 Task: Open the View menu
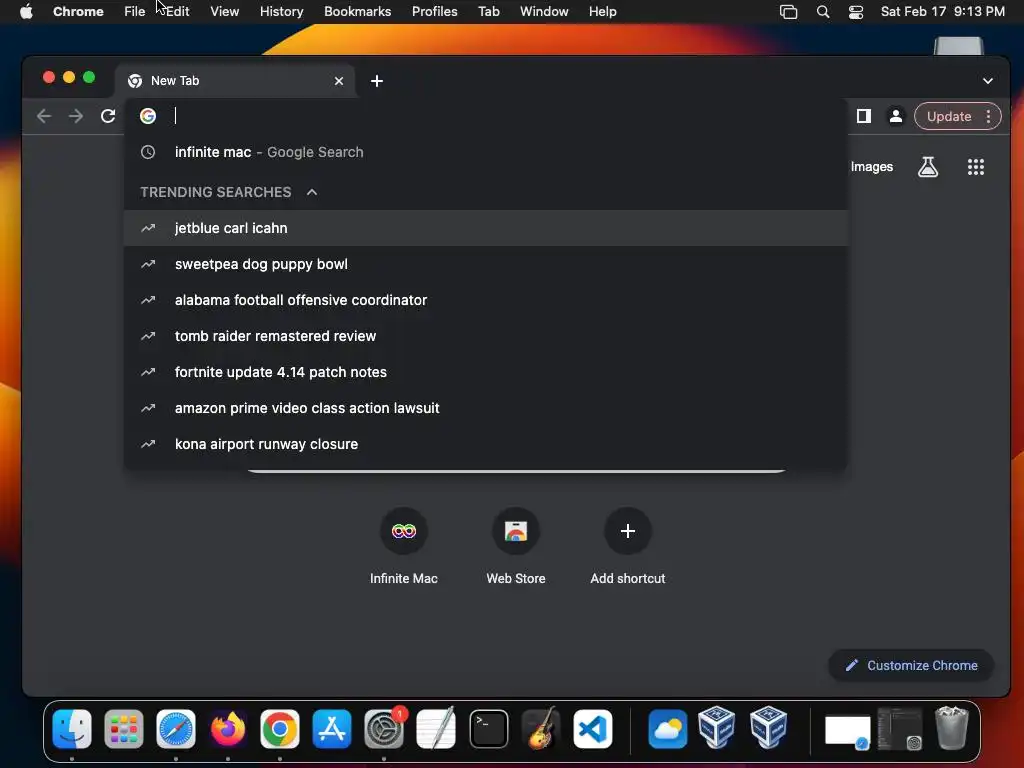click(225, 12)
